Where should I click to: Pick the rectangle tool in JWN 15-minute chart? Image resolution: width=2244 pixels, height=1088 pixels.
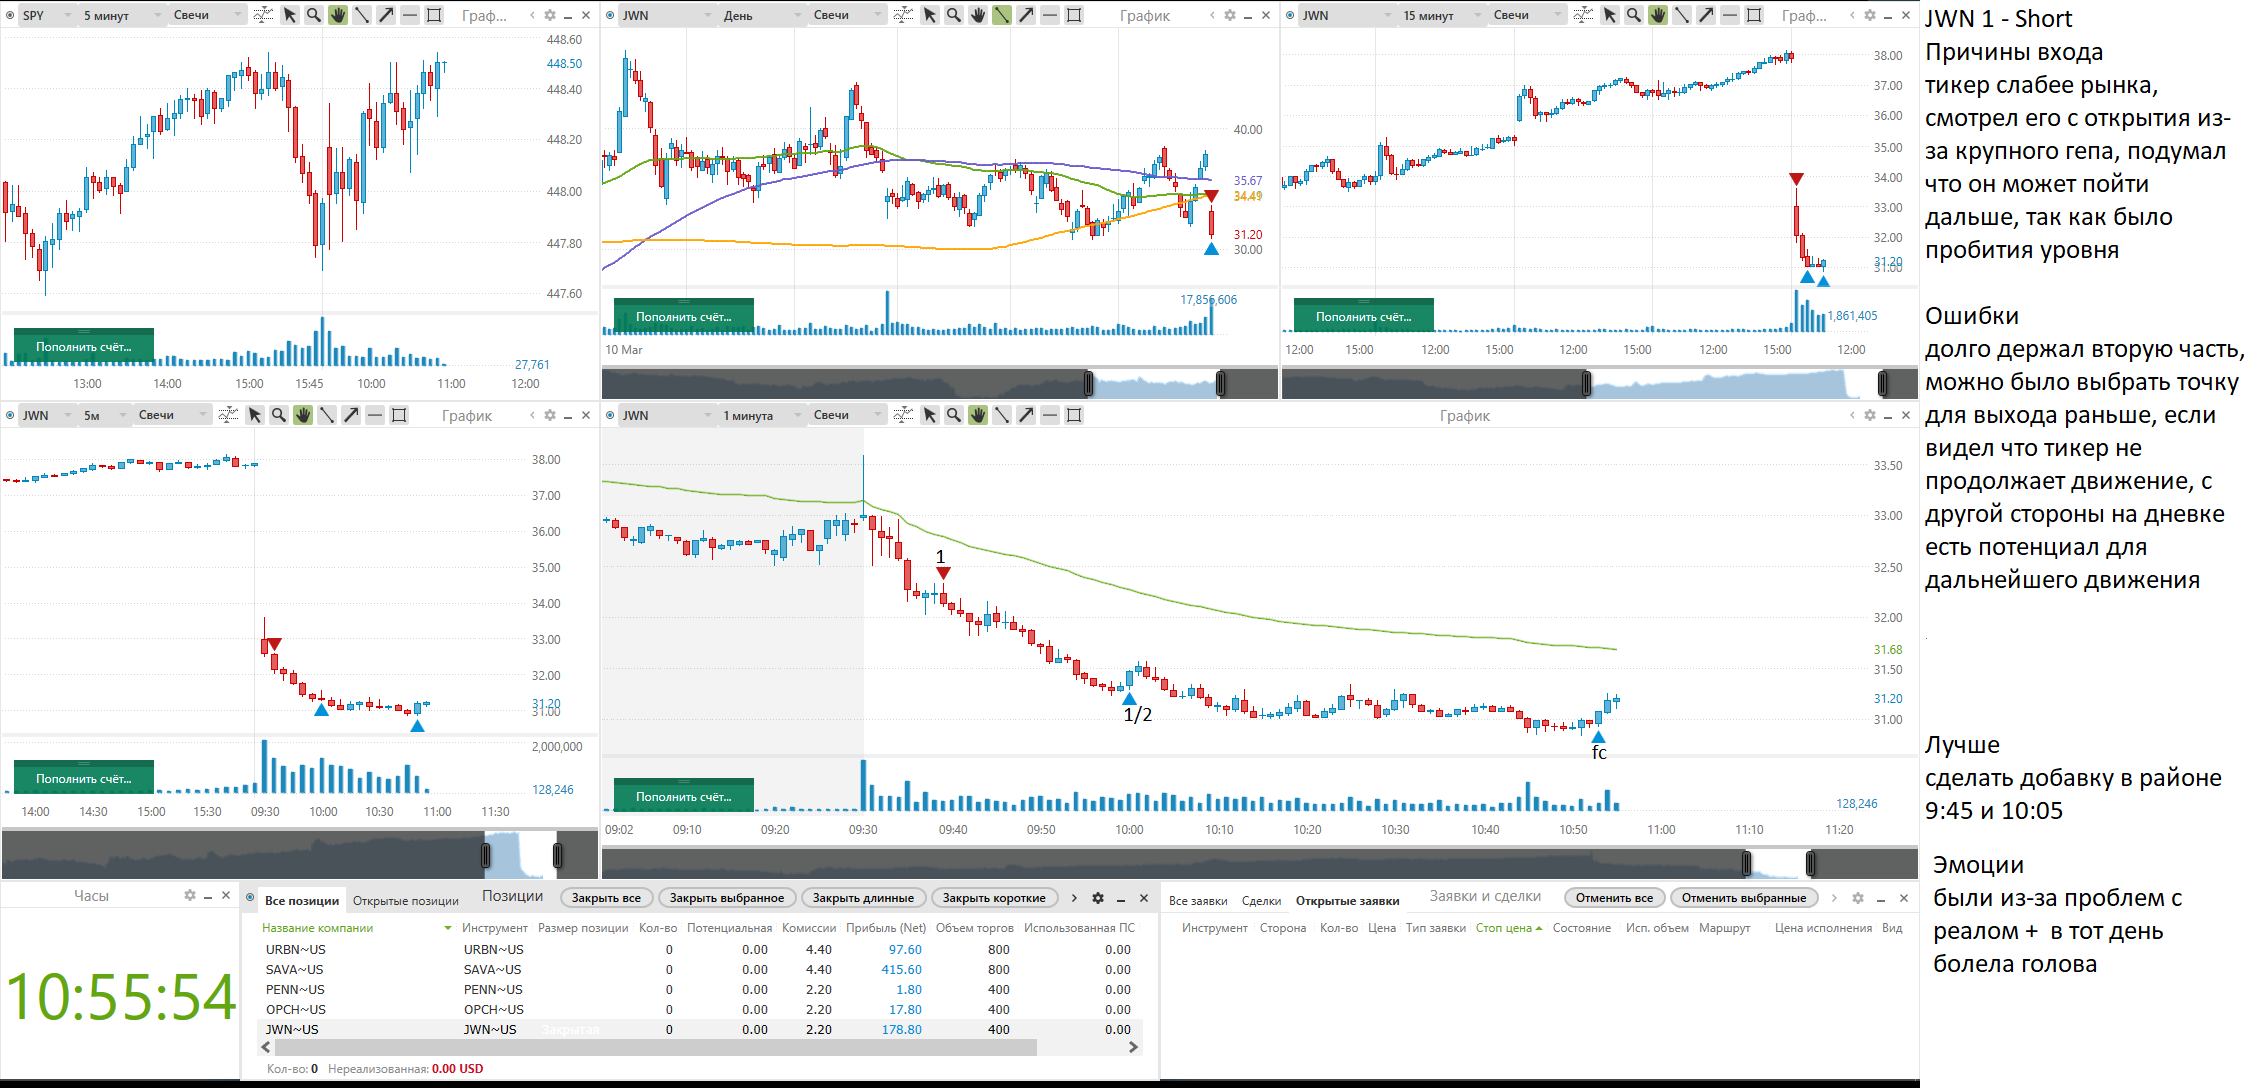click(1754, 15)
